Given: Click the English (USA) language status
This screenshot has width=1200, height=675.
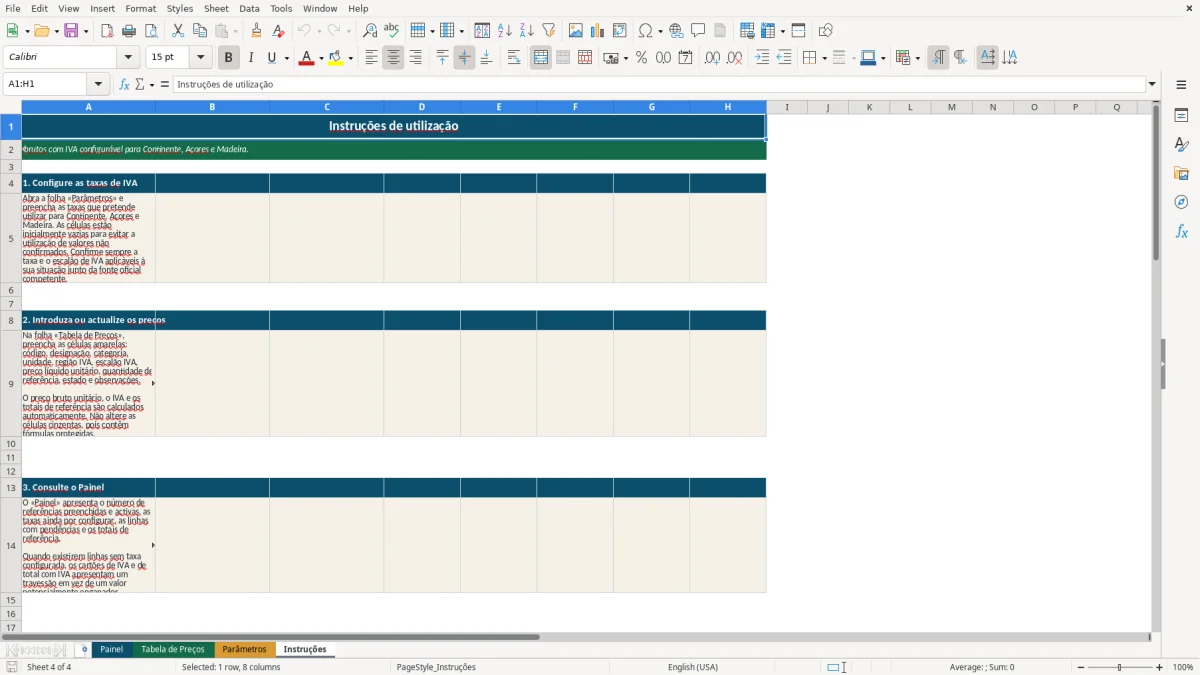Looking at the screenshot, I should 693,667.
